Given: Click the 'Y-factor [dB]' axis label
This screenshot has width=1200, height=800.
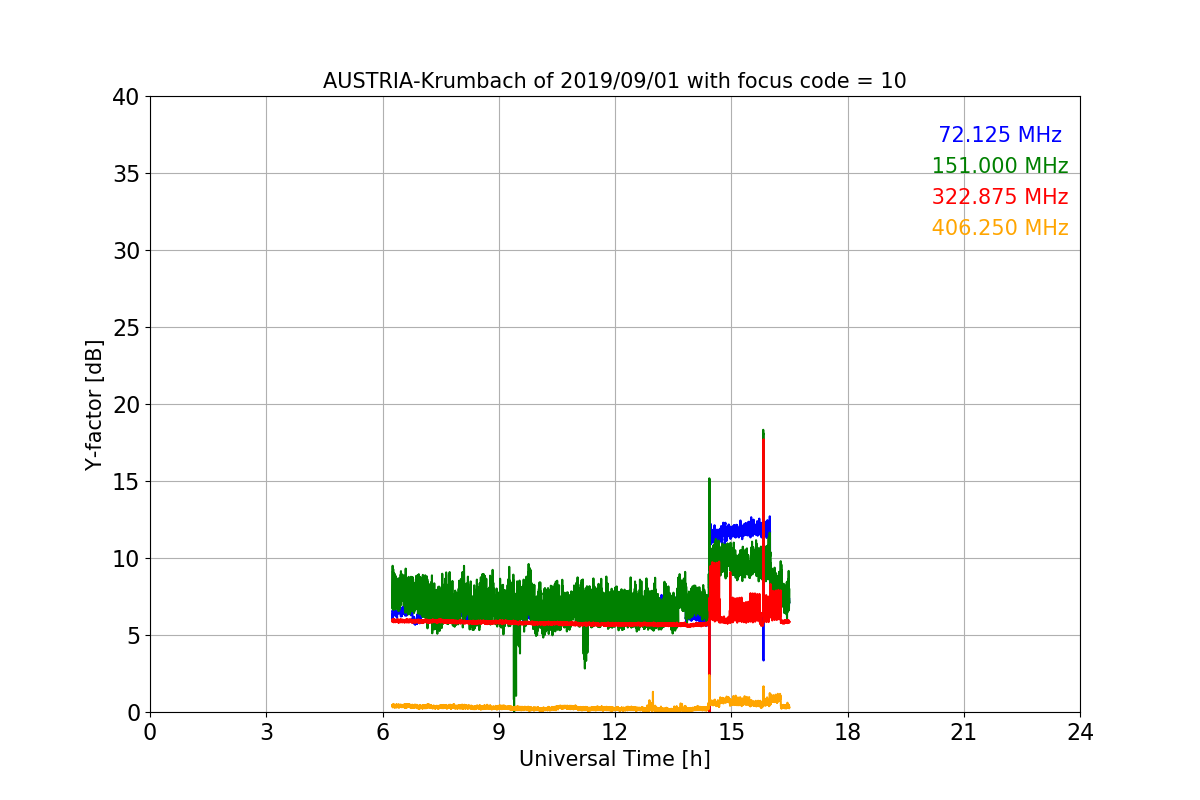Looking at the screenshot, I should click(x=94, y=404).
